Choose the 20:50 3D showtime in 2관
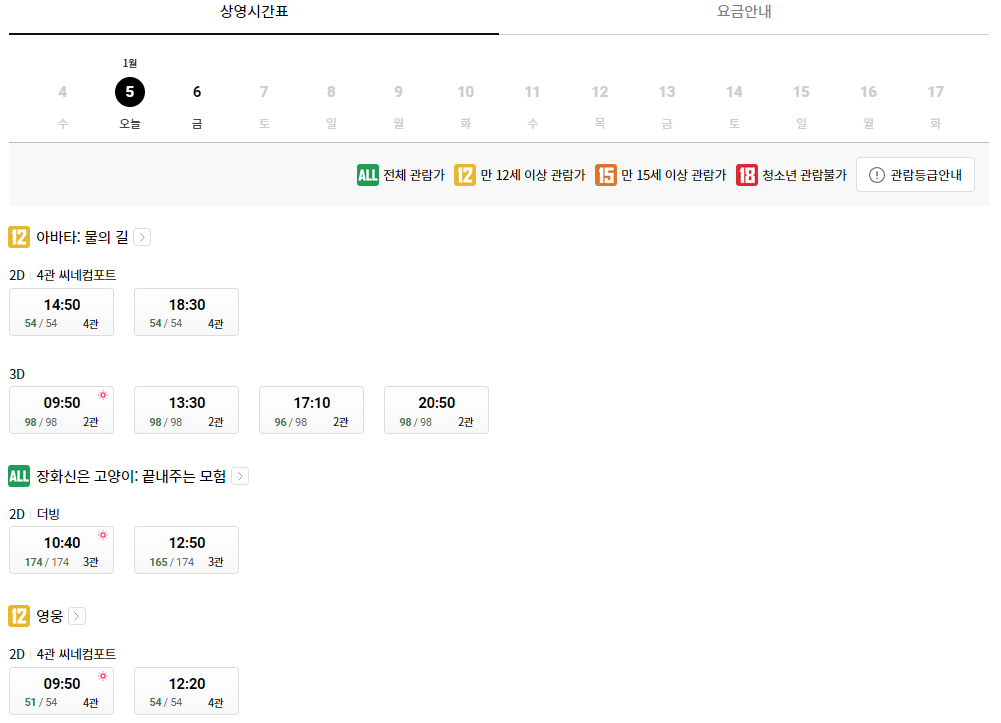 click(436, 410)
